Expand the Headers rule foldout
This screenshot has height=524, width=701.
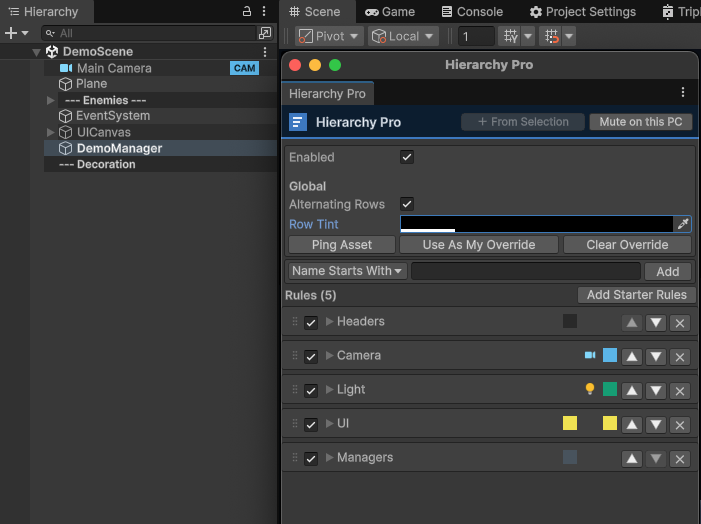tap(329, 321)
